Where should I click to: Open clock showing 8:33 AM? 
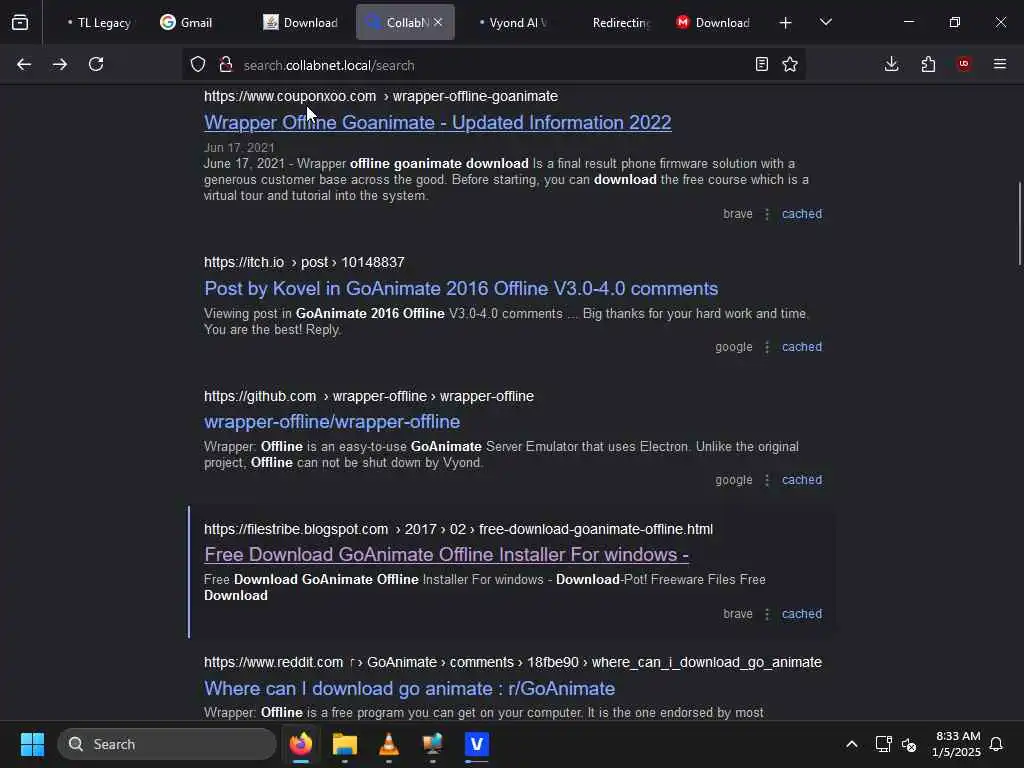pyautogui.click(x=957, y=744)
